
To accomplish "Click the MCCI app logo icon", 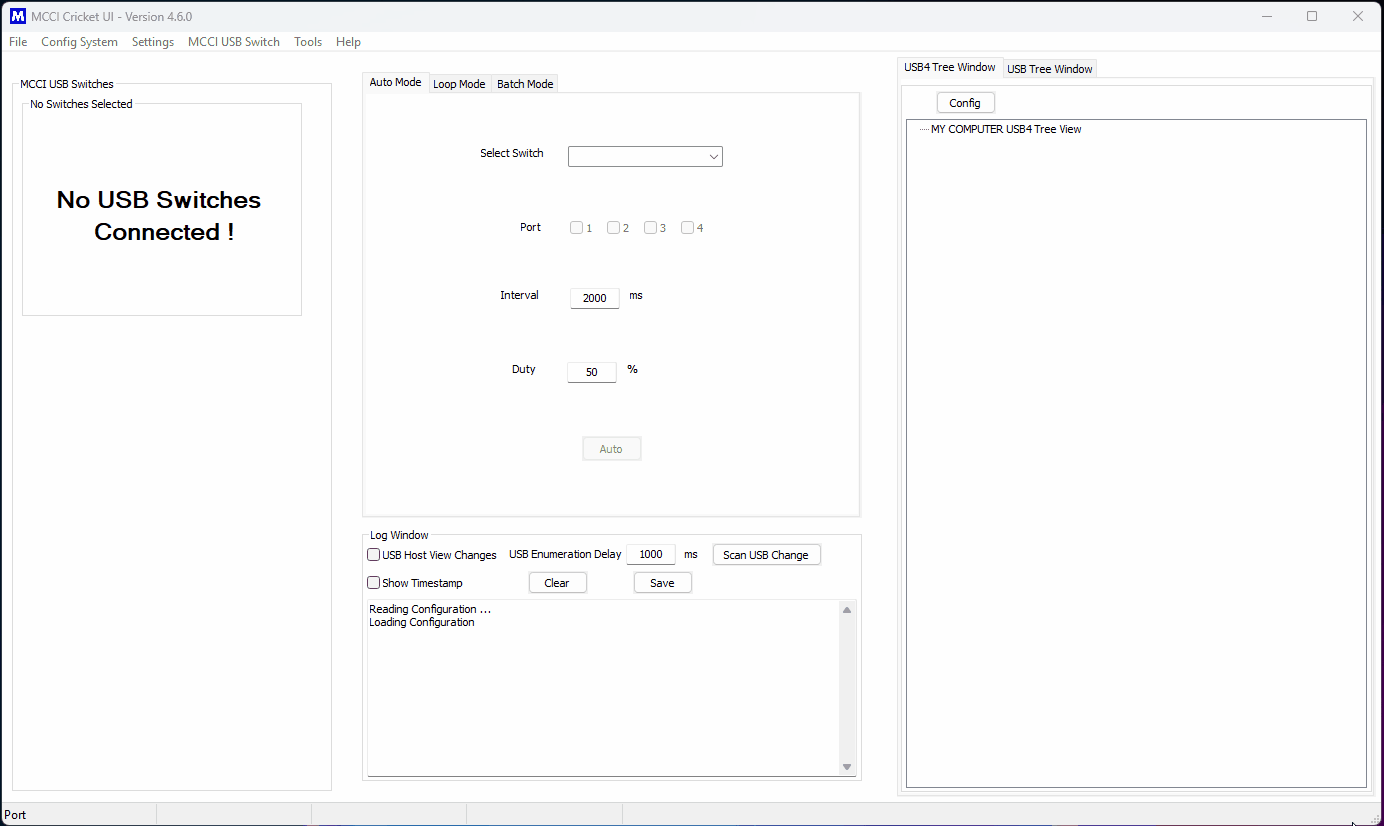I will point(17,16).
